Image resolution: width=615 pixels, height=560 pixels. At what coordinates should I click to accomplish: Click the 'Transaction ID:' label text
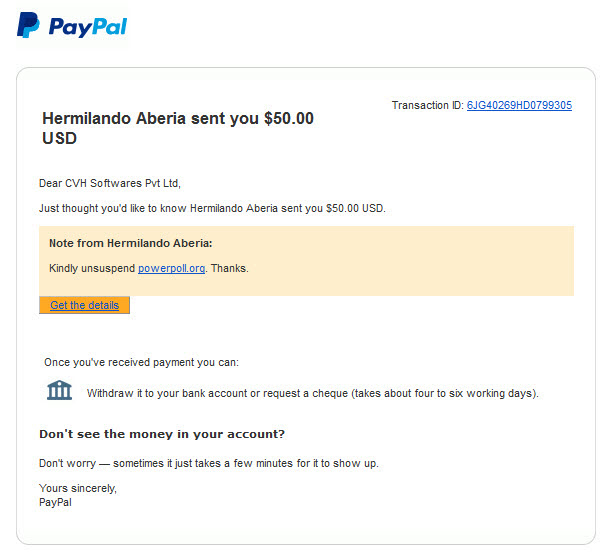coord(428,105)
